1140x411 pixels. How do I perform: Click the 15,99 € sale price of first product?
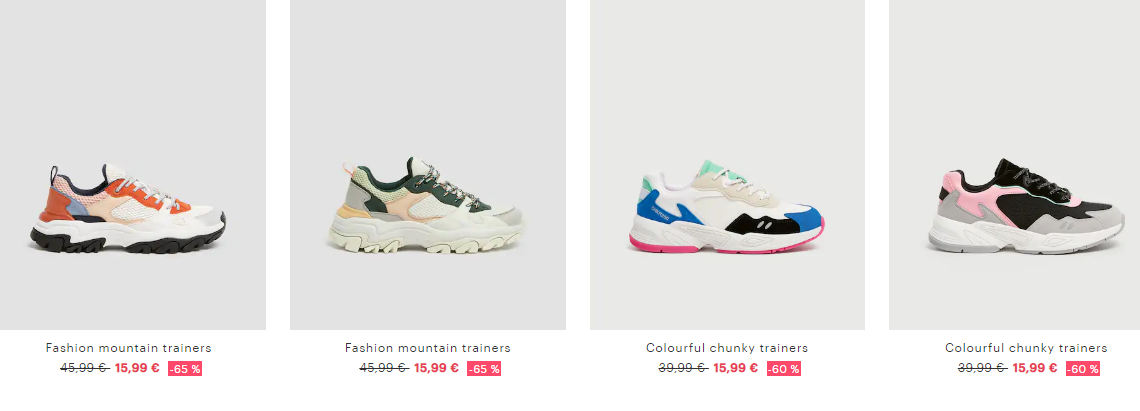click(137, 368)
